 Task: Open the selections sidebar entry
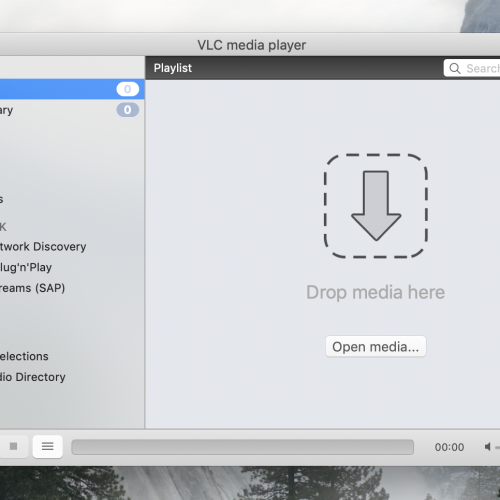(24, 356)
